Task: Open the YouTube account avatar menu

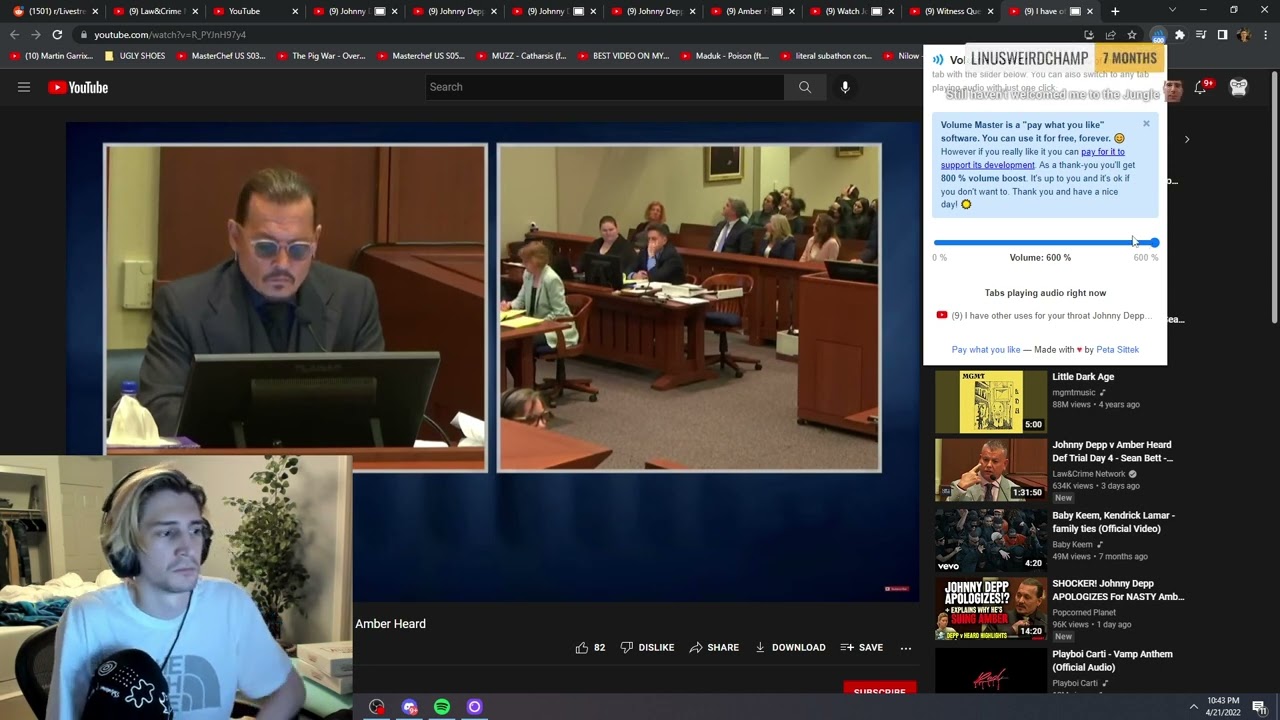Action: (1238, 87)
